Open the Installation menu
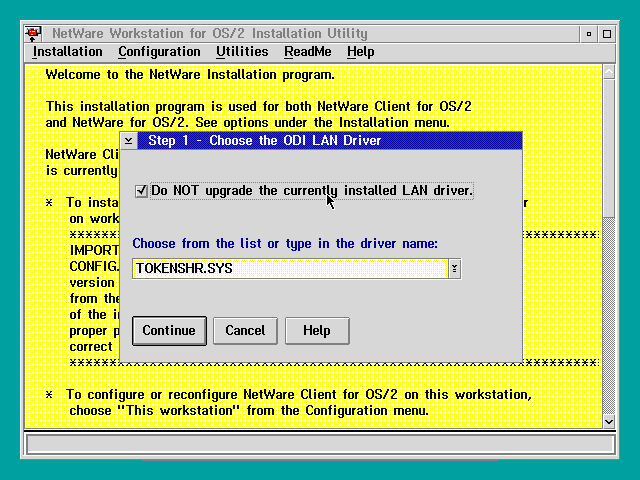Screen dimensions: 640x480 pyautogui.click(x=67, y=52)
